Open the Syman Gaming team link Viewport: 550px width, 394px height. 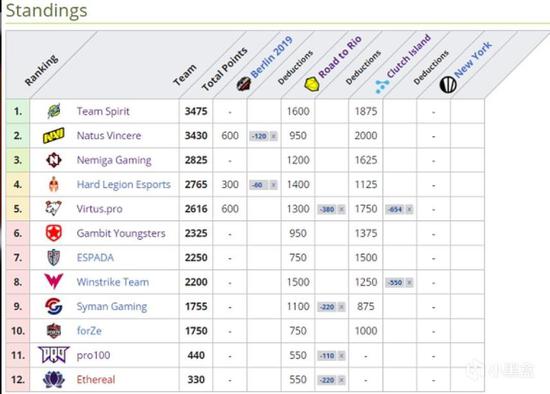coord(112,306)
